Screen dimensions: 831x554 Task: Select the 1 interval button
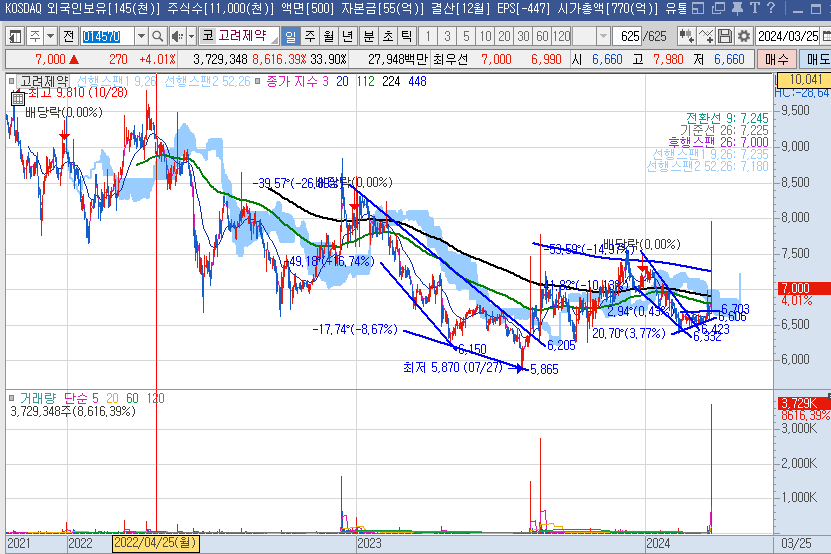coord(428,36)
